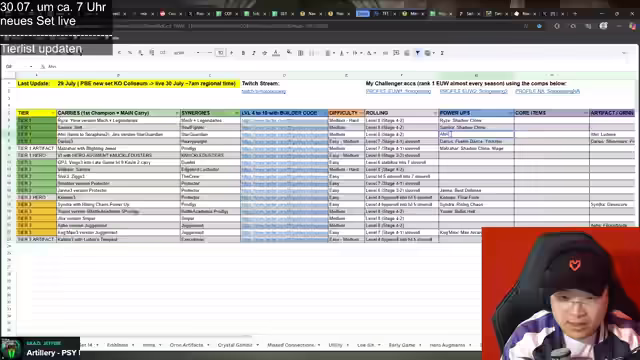Screen dimensions: 640x360
Task: Open Utility tab options arrow
Action: (347, 345)
